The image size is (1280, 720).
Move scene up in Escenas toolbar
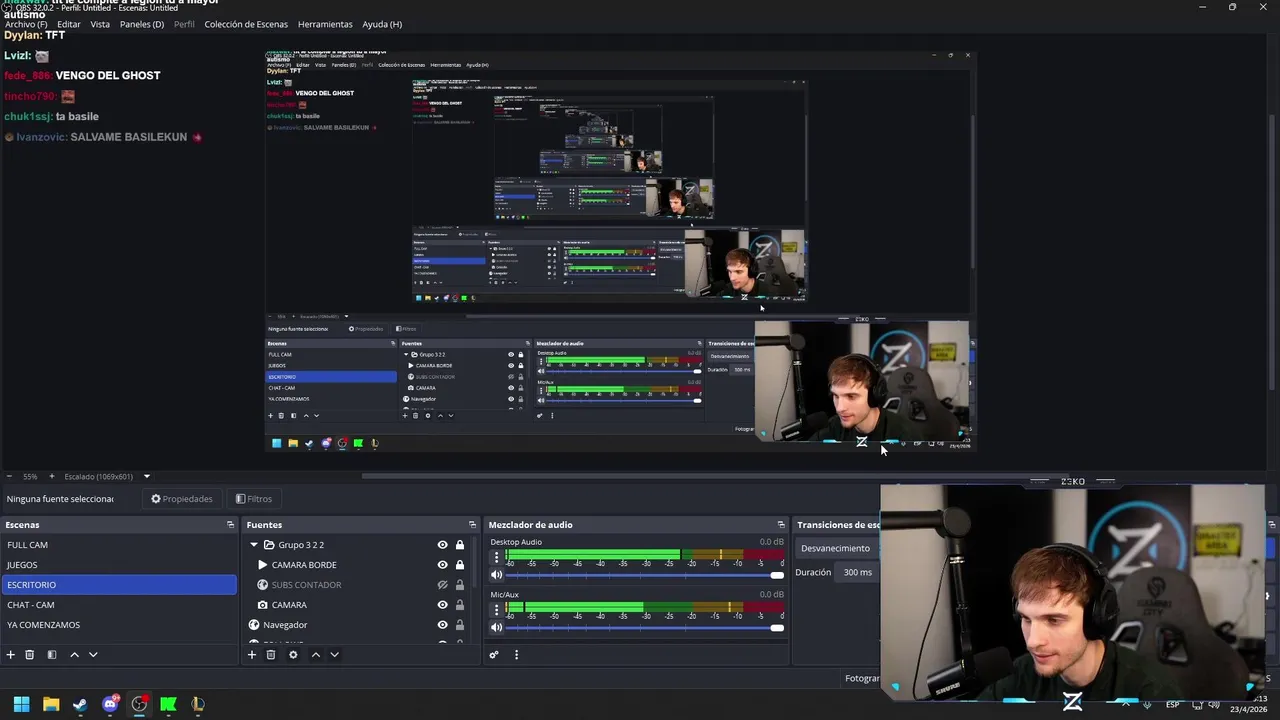click(x=74, y=655)
